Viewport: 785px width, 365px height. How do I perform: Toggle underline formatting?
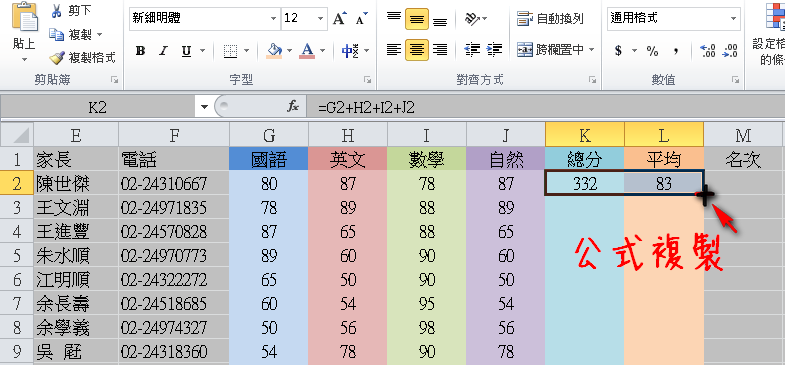186,51
